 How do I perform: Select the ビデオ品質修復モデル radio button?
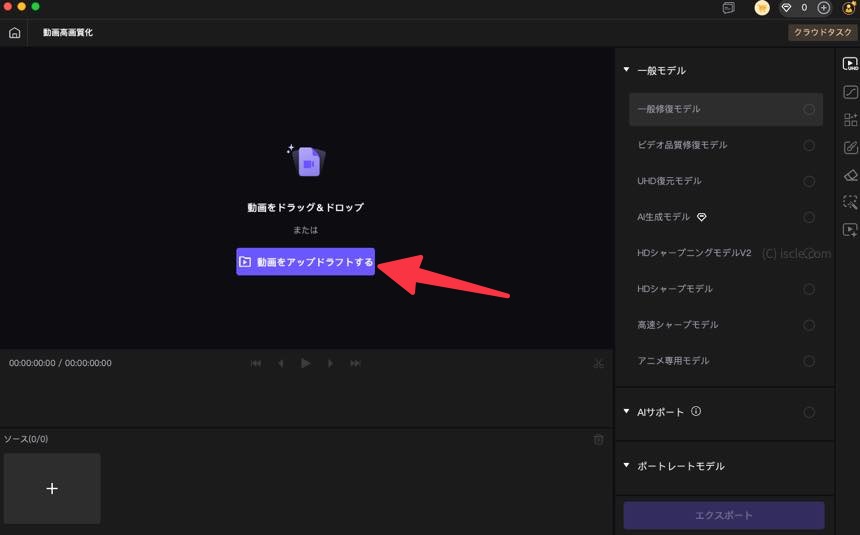click(809, 145)
